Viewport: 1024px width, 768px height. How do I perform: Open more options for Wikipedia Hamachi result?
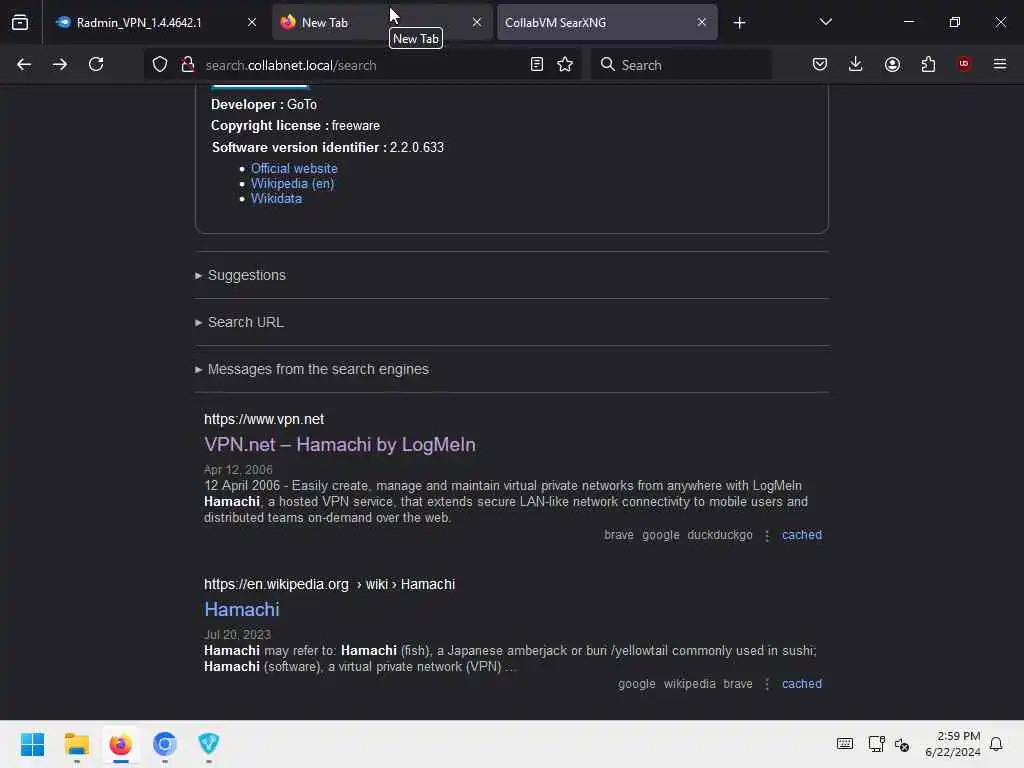pos(767,684)
